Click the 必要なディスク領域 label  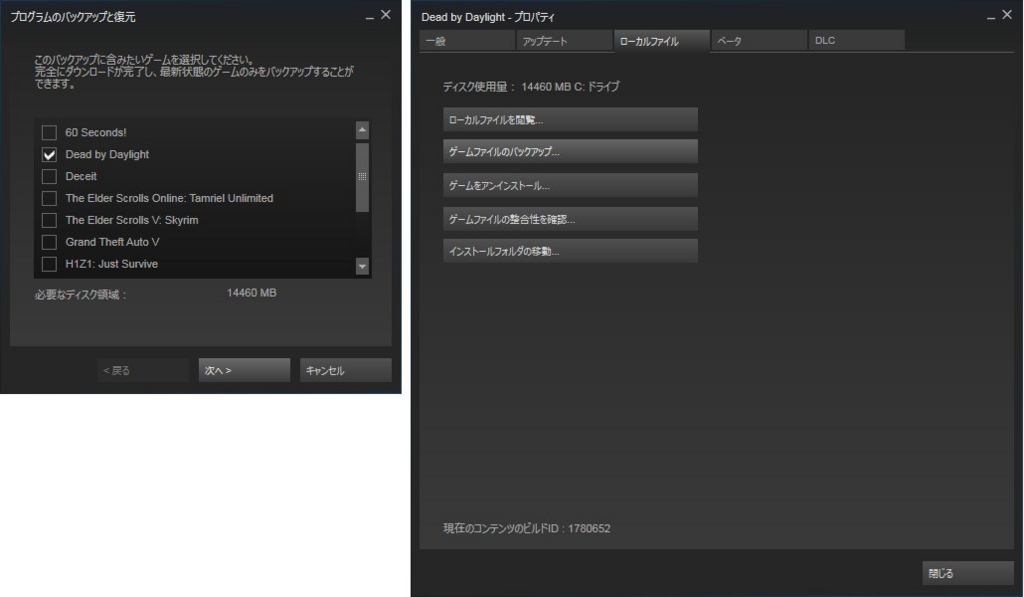80,295
